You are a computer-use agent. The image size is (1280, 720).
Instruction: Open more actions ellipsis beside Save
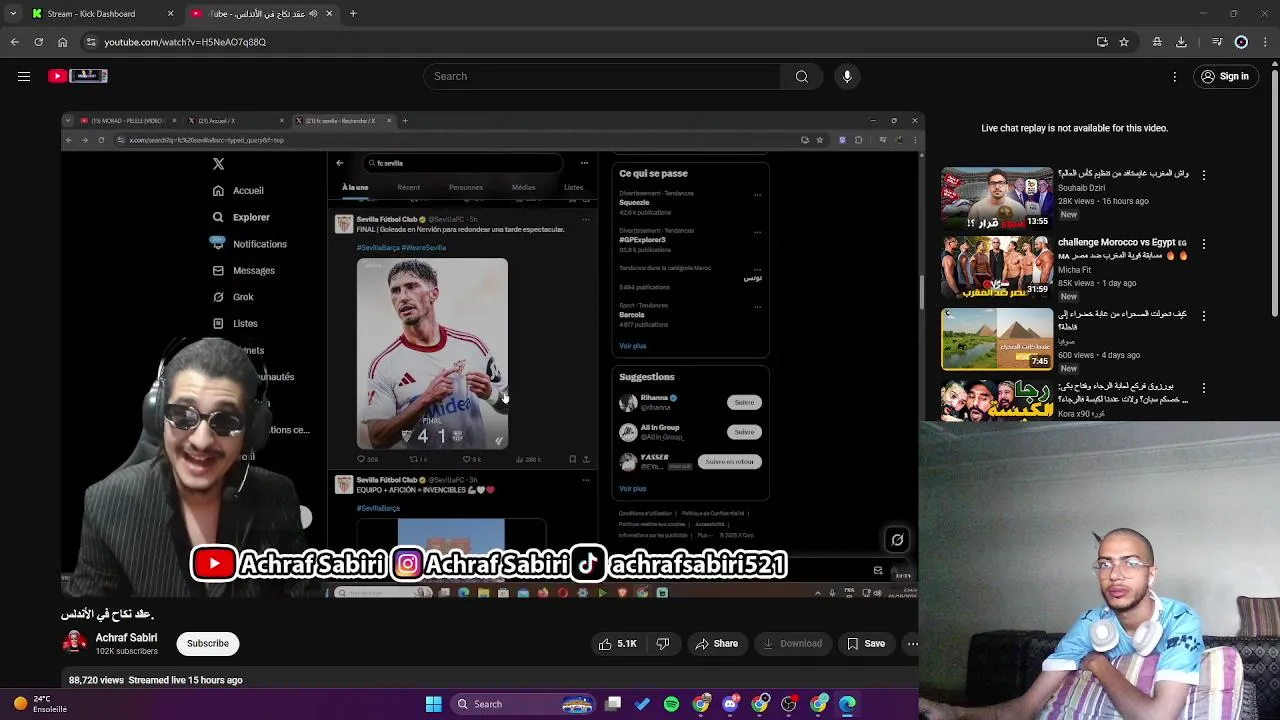tap(913, 644)
